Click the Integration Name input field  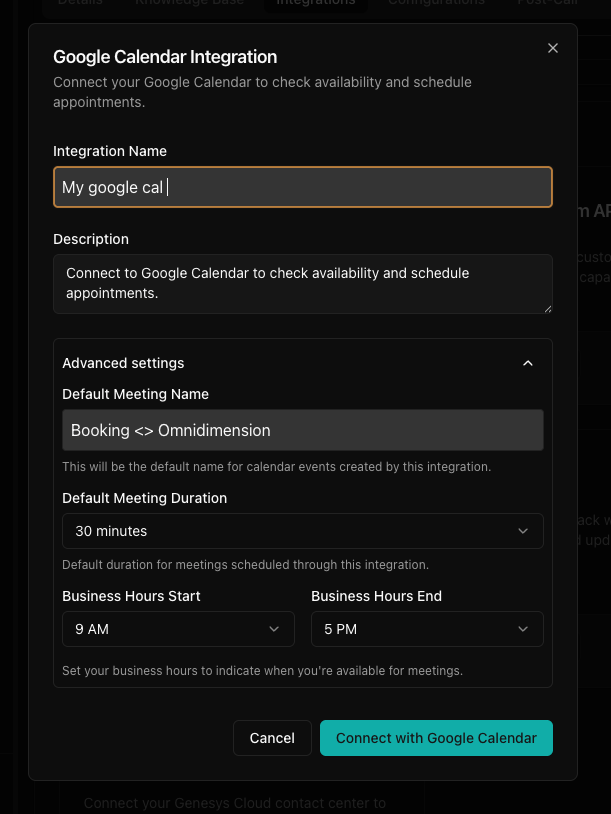303,187
